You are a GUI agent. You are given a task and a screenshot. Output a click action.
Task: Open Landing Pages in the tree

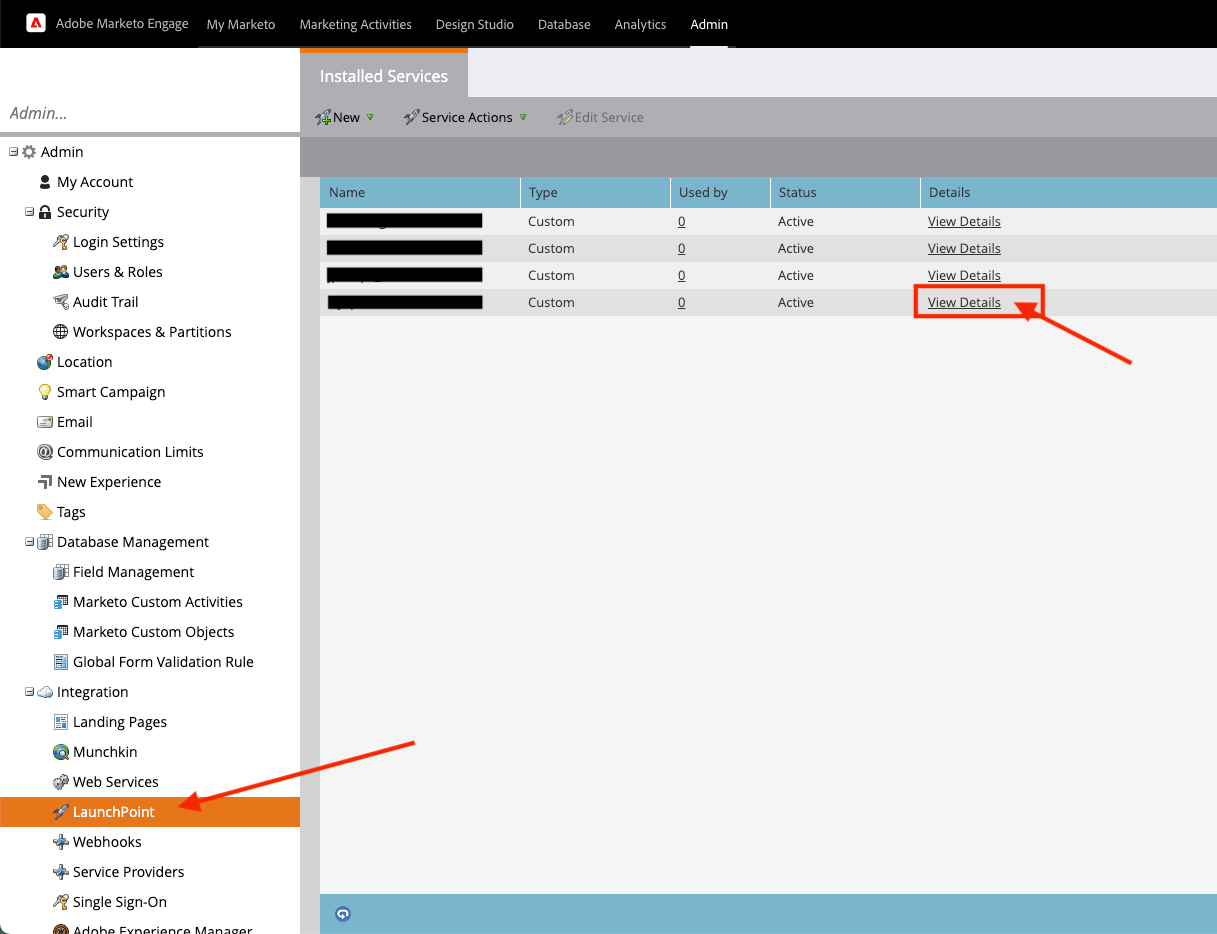click(x=120, y=722)
